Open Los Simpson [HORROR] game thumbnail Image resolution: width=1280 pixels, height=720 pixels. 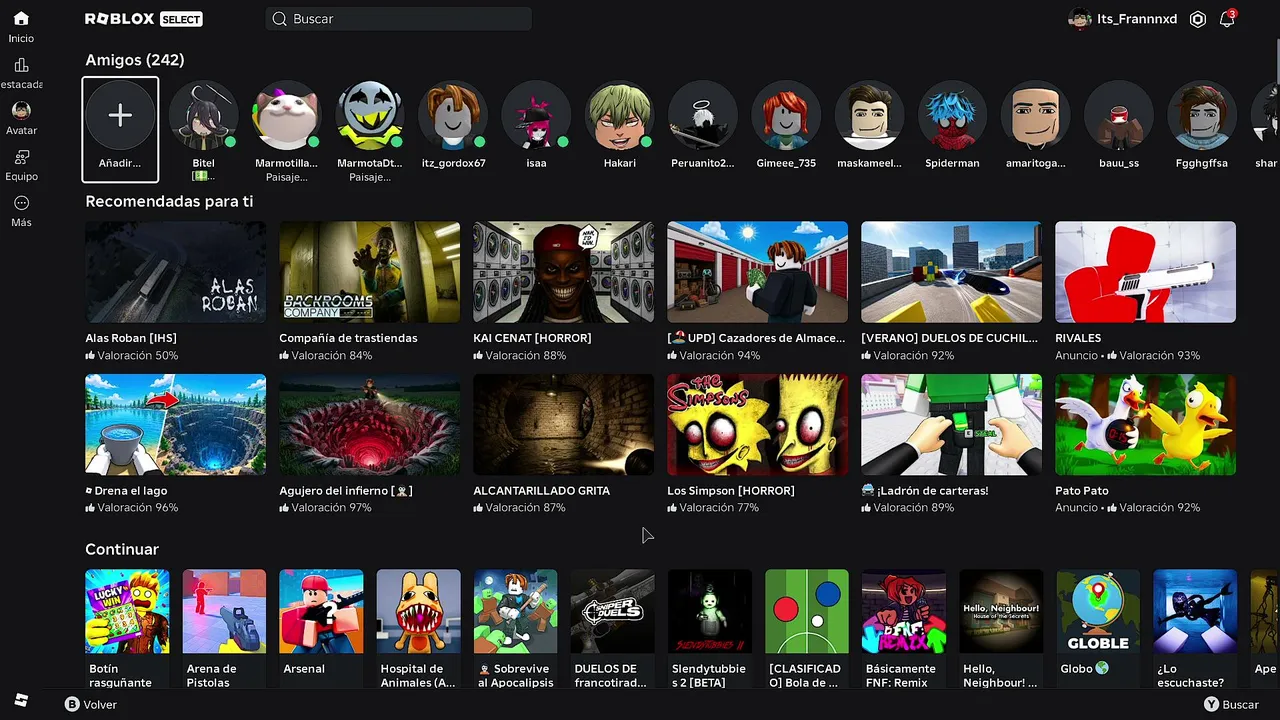coord(758,425)
